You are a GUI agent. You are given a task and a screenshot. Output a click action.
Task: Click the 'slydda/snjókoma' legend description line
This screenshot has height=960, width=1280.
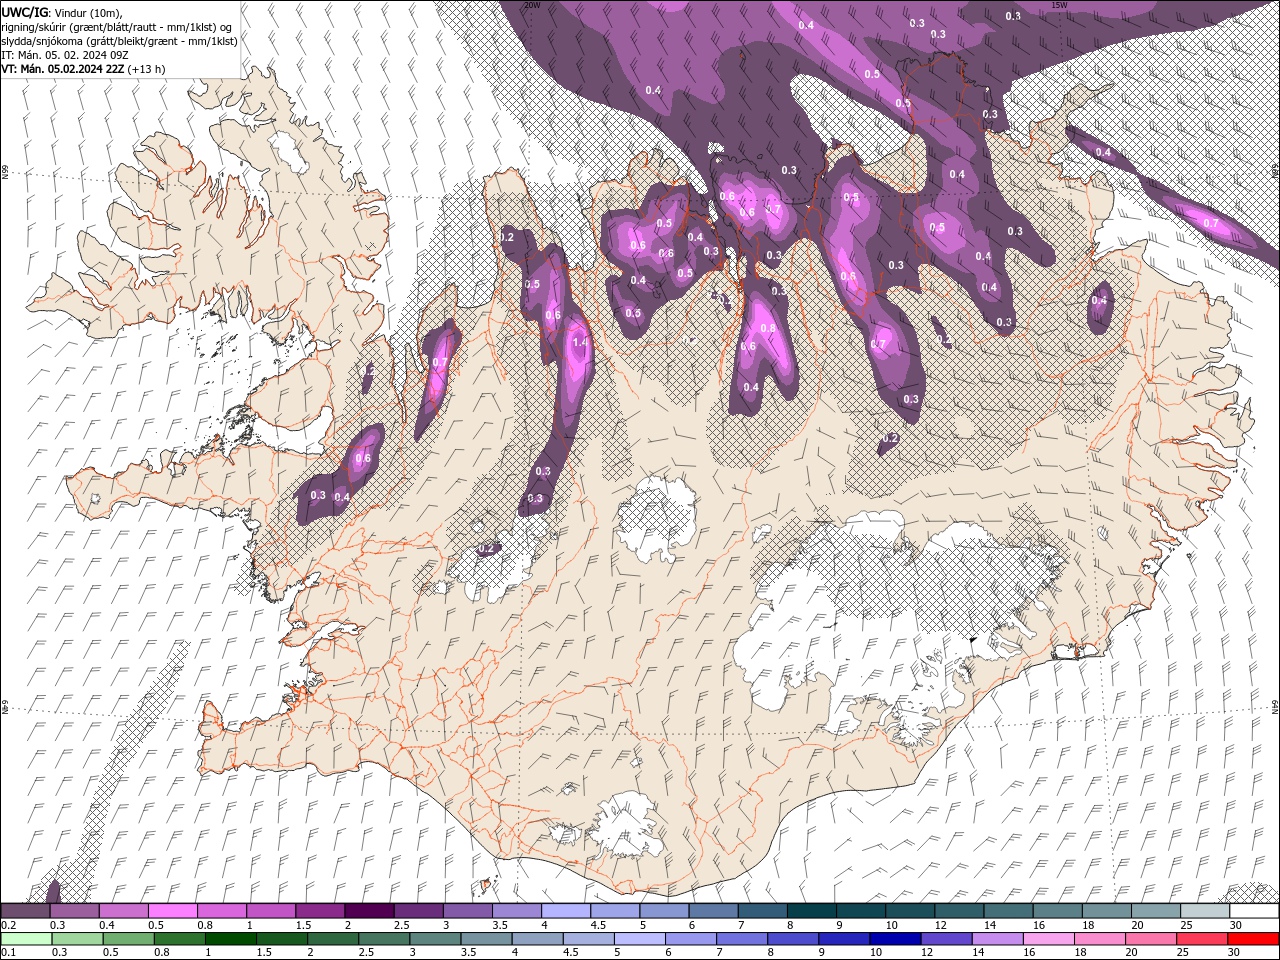click(x=118, y=41)
